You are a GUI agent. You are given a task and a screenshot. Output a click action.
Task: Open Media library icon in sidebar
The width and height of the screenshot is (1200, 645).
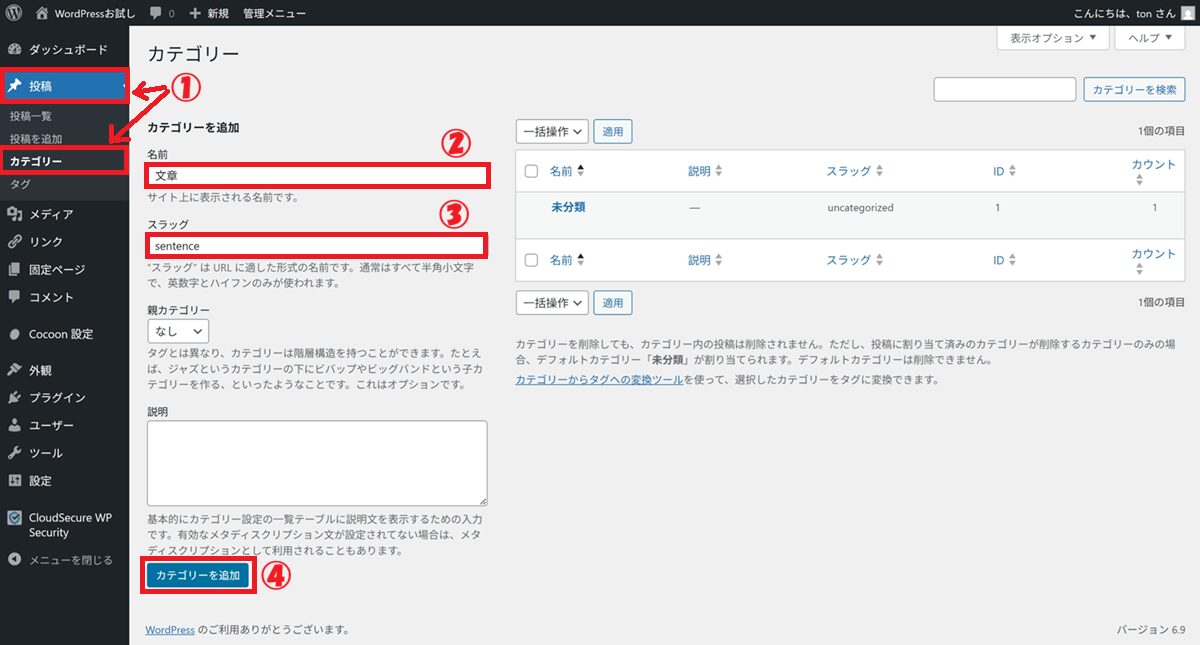tap(14, 214)
